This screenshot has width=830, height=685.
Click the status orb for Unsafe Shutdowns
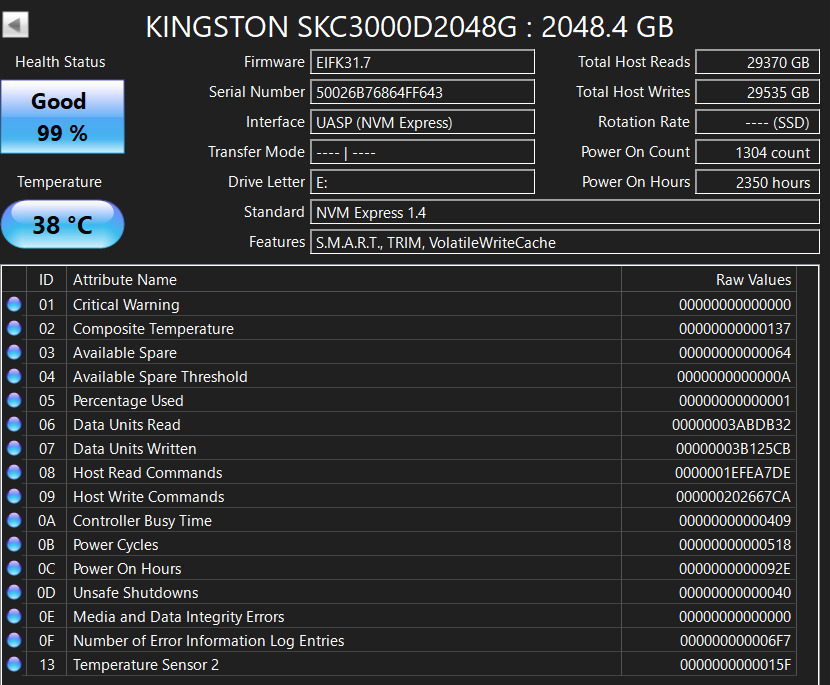(x=14, y=592)
